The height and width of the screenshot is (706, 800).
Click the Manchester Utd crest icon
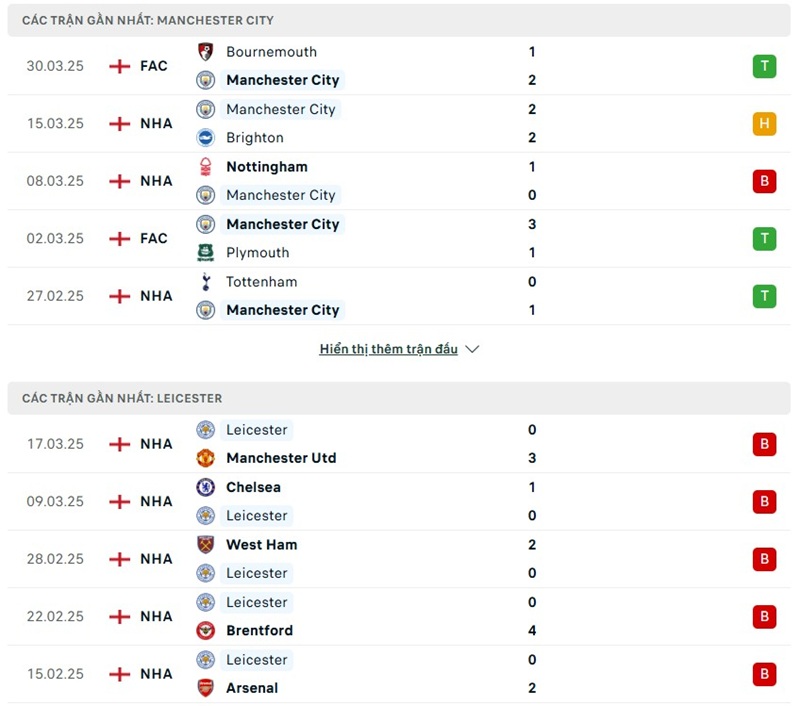coord(206,458)
